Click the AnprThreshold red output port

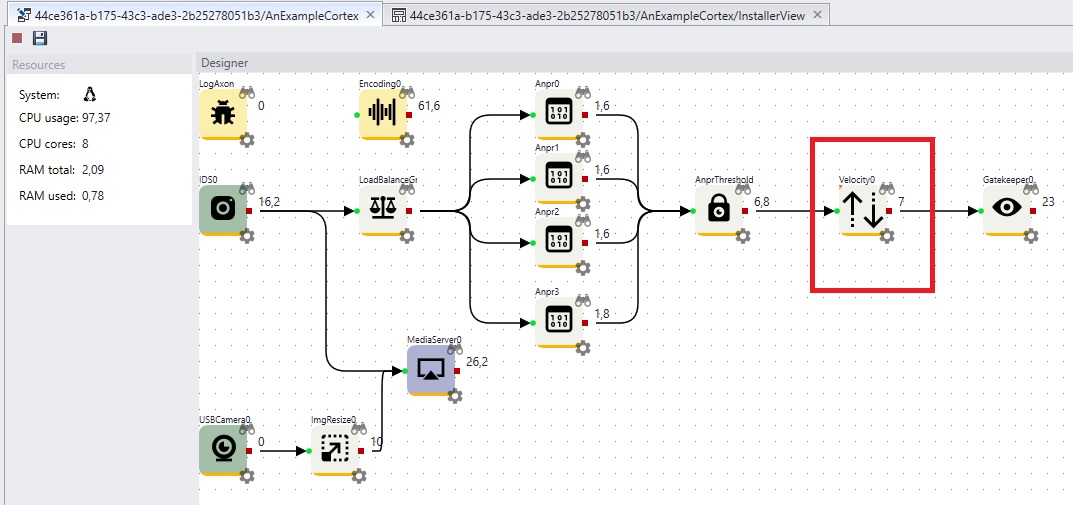pos(745,211)
